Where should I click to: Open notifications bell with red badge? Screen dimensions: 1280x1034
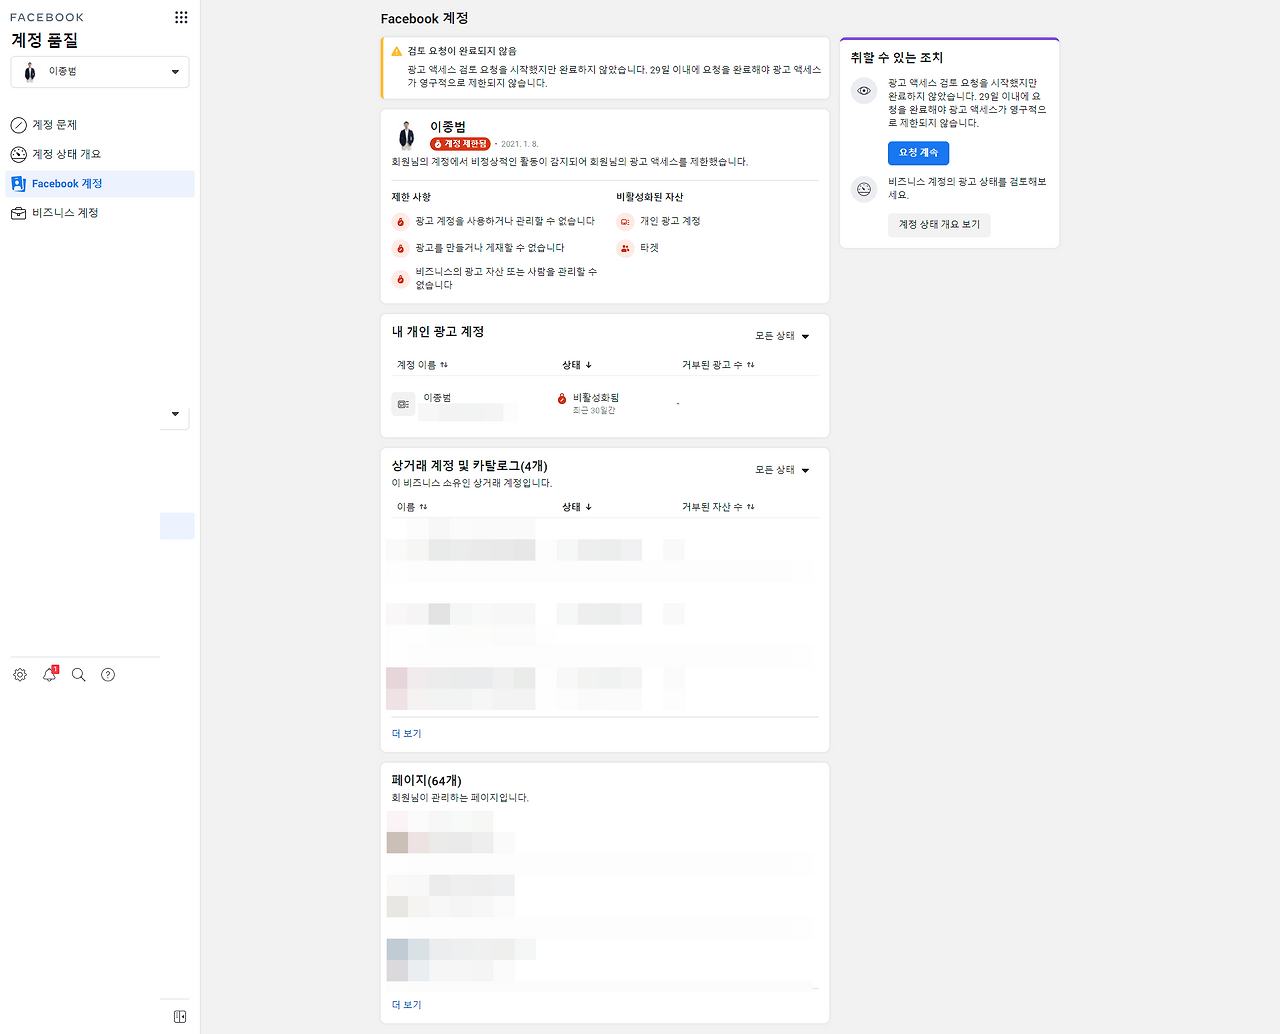point(50,675)
